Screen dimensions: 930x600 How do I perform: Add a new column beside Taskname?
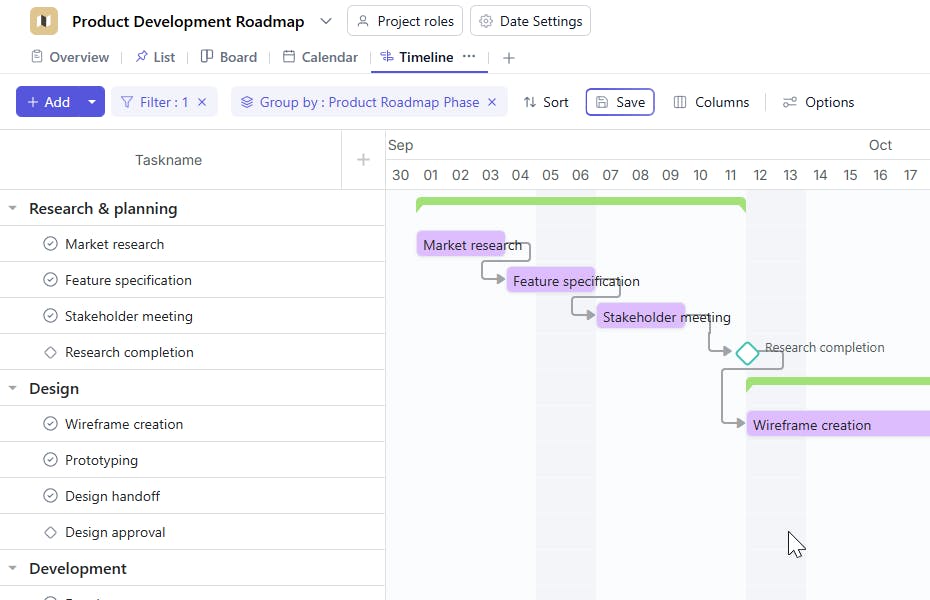point(363,160)
